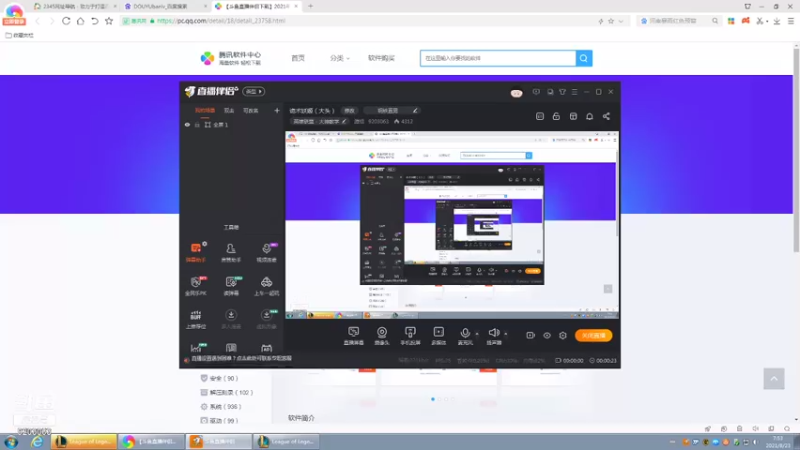Edit the game category pill with pencil
Viewport: 800px width, 450px height.
pyautogui.click(x=320, y=121)
